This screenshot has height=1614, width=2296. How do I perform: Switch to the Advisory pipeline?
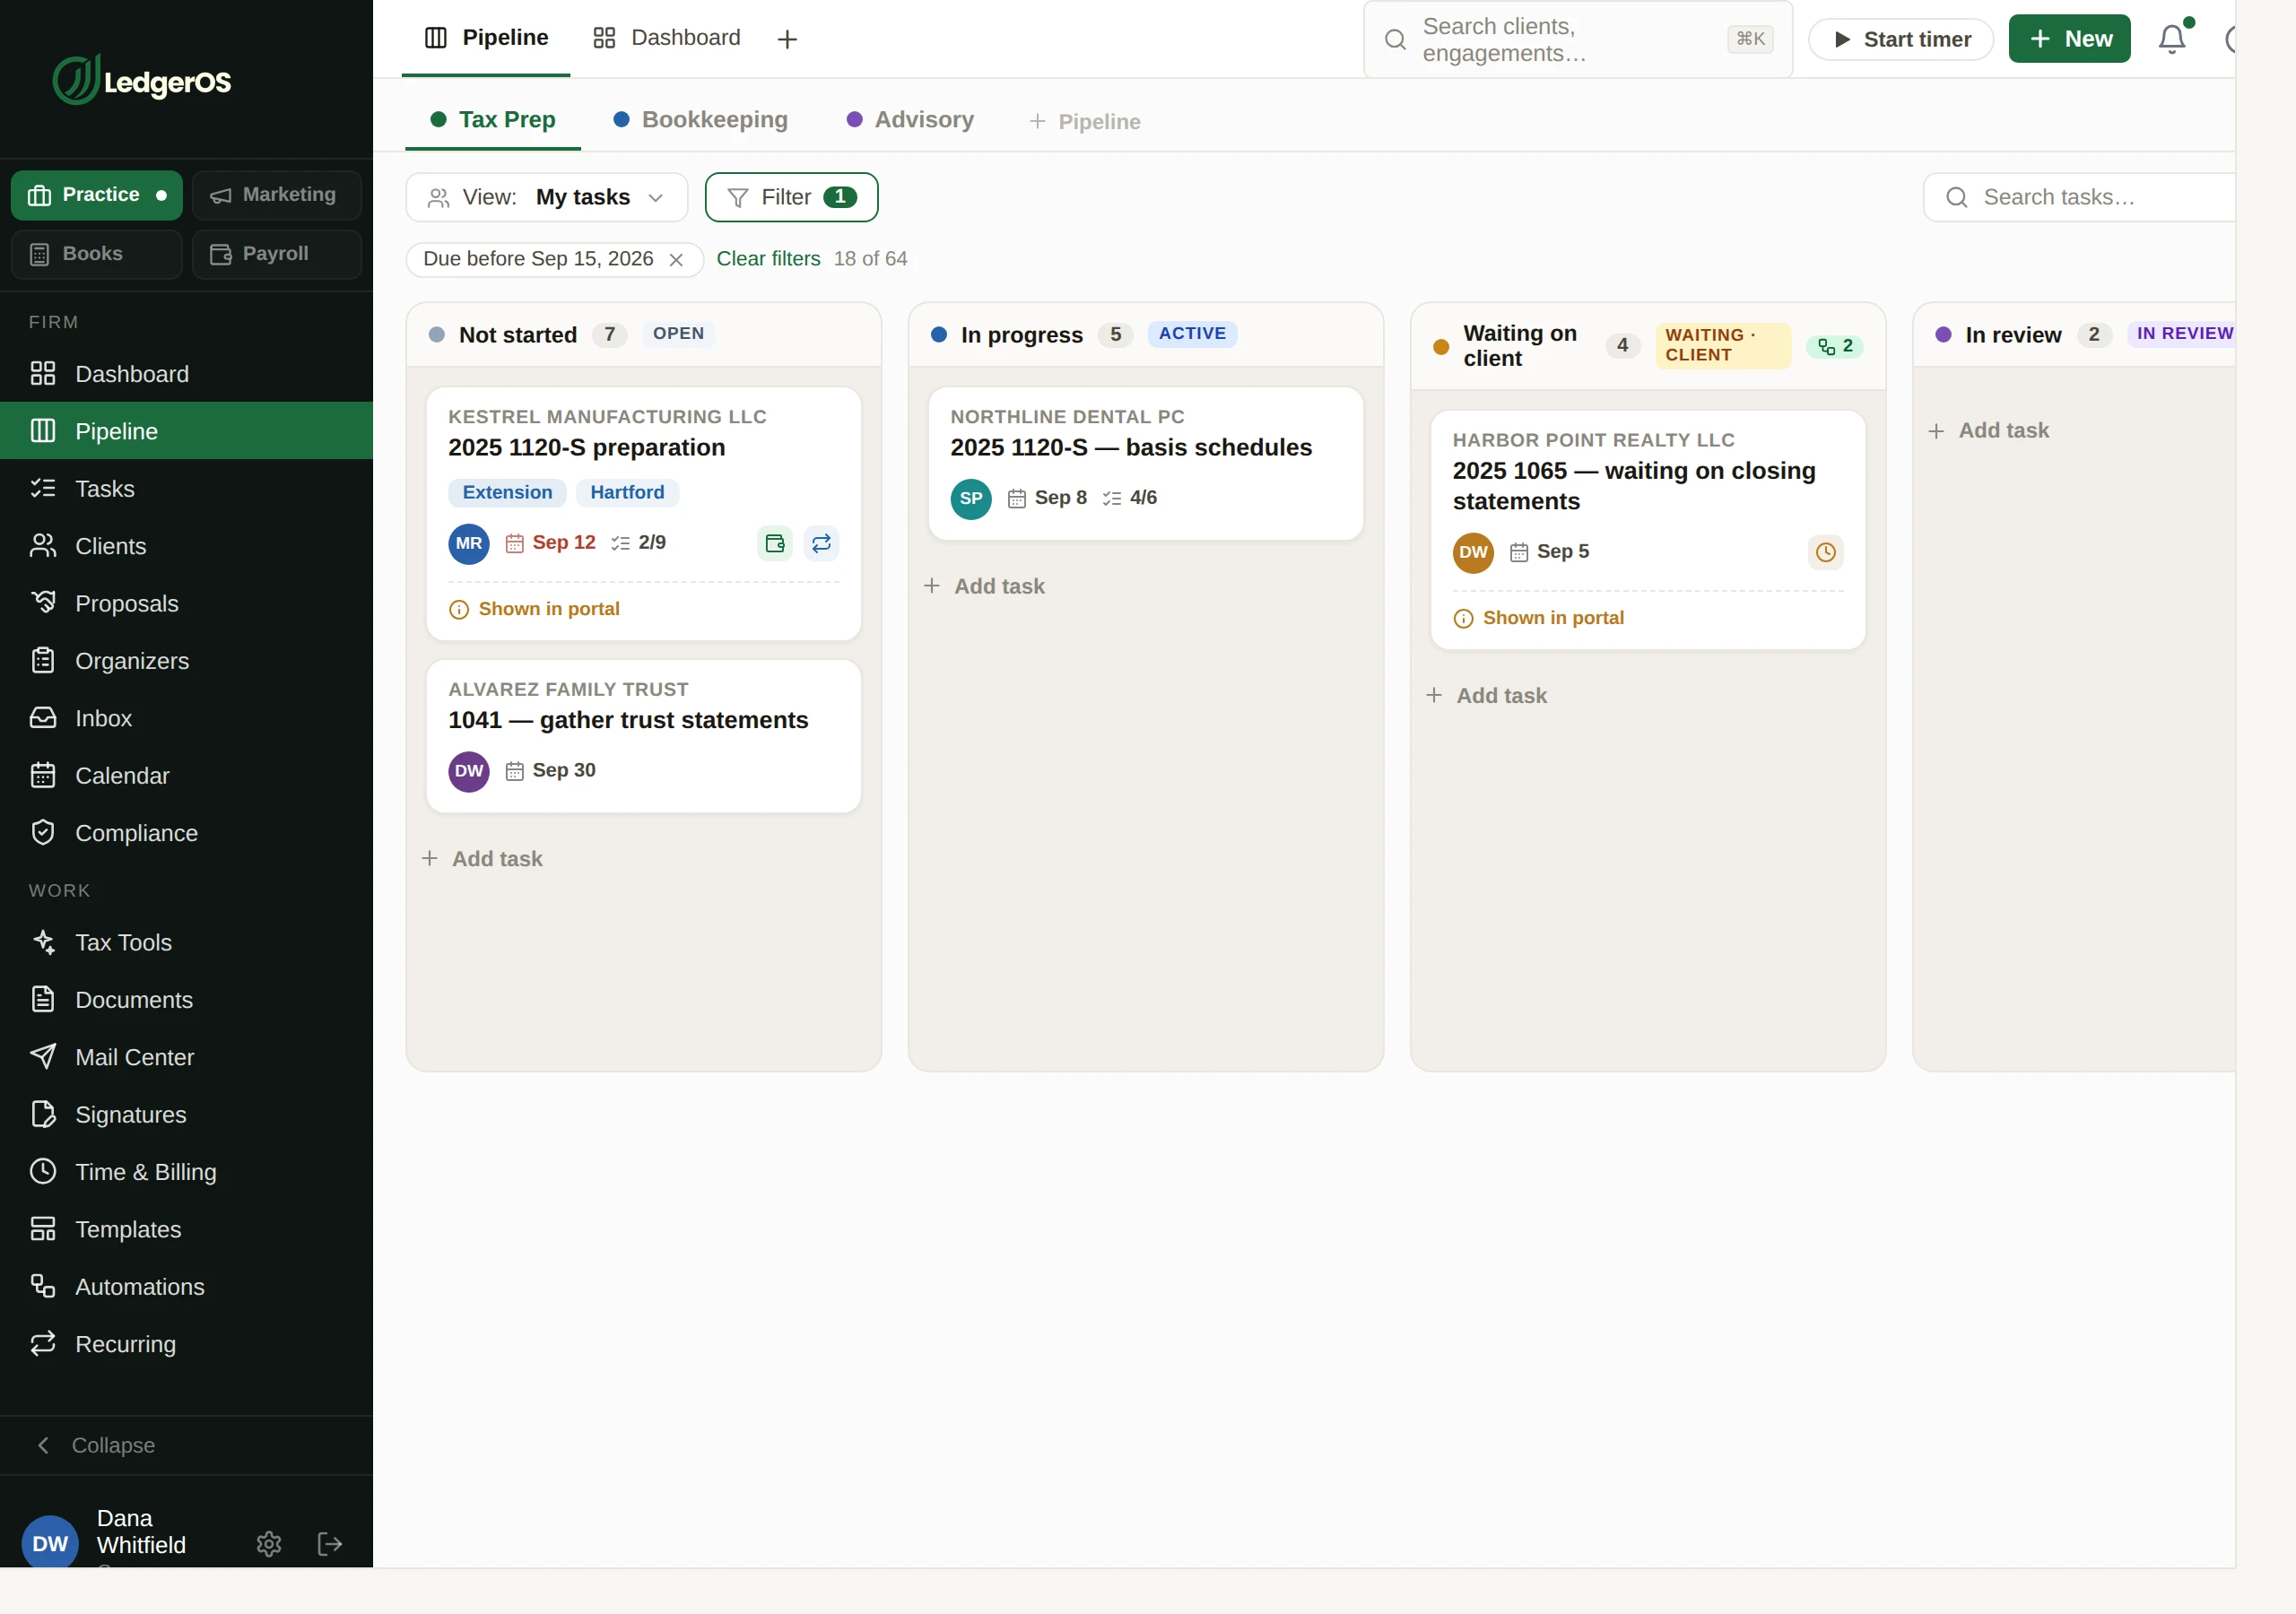(x=910, y=120)
